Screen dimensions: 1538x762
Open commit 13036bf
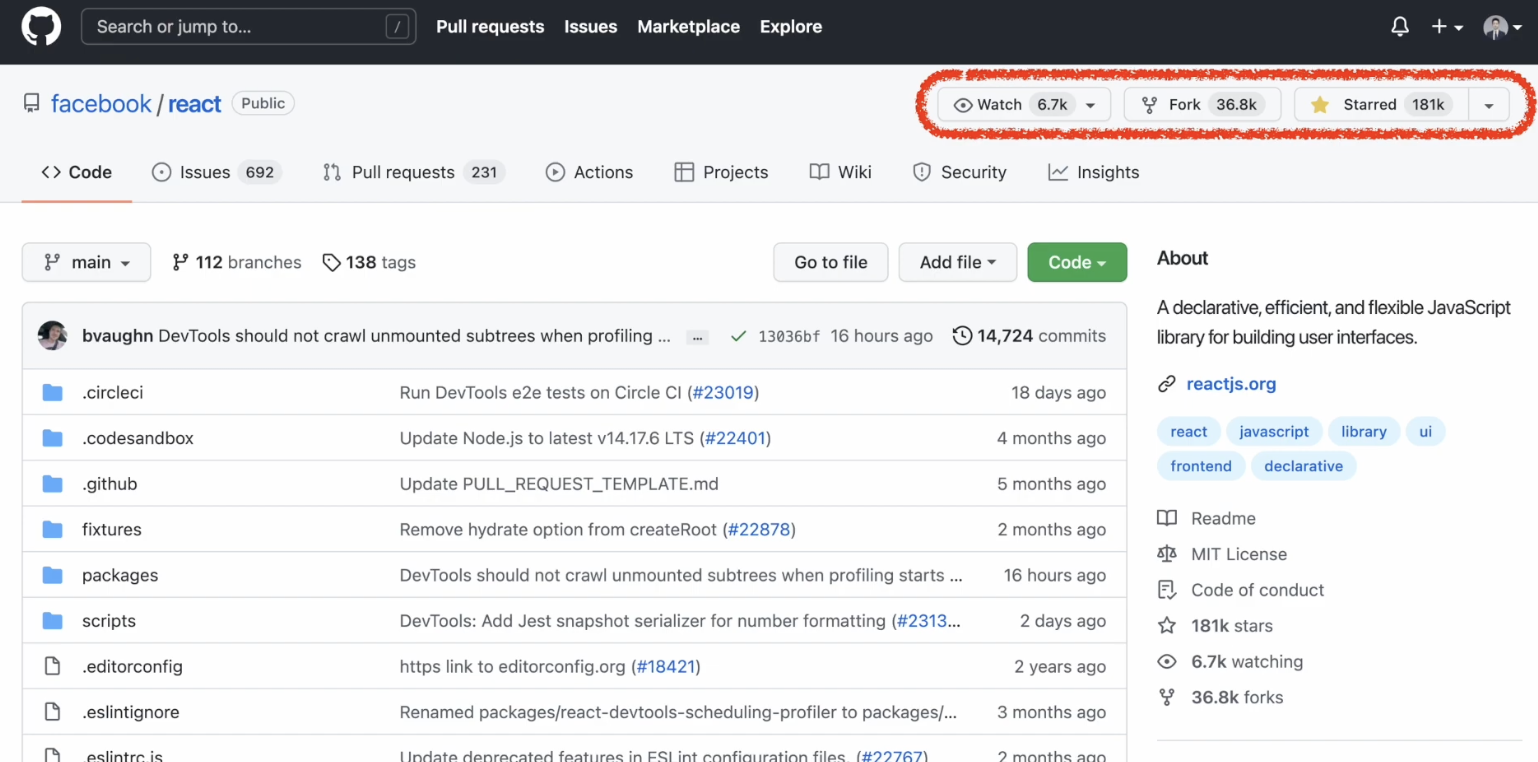click(789, 336)
